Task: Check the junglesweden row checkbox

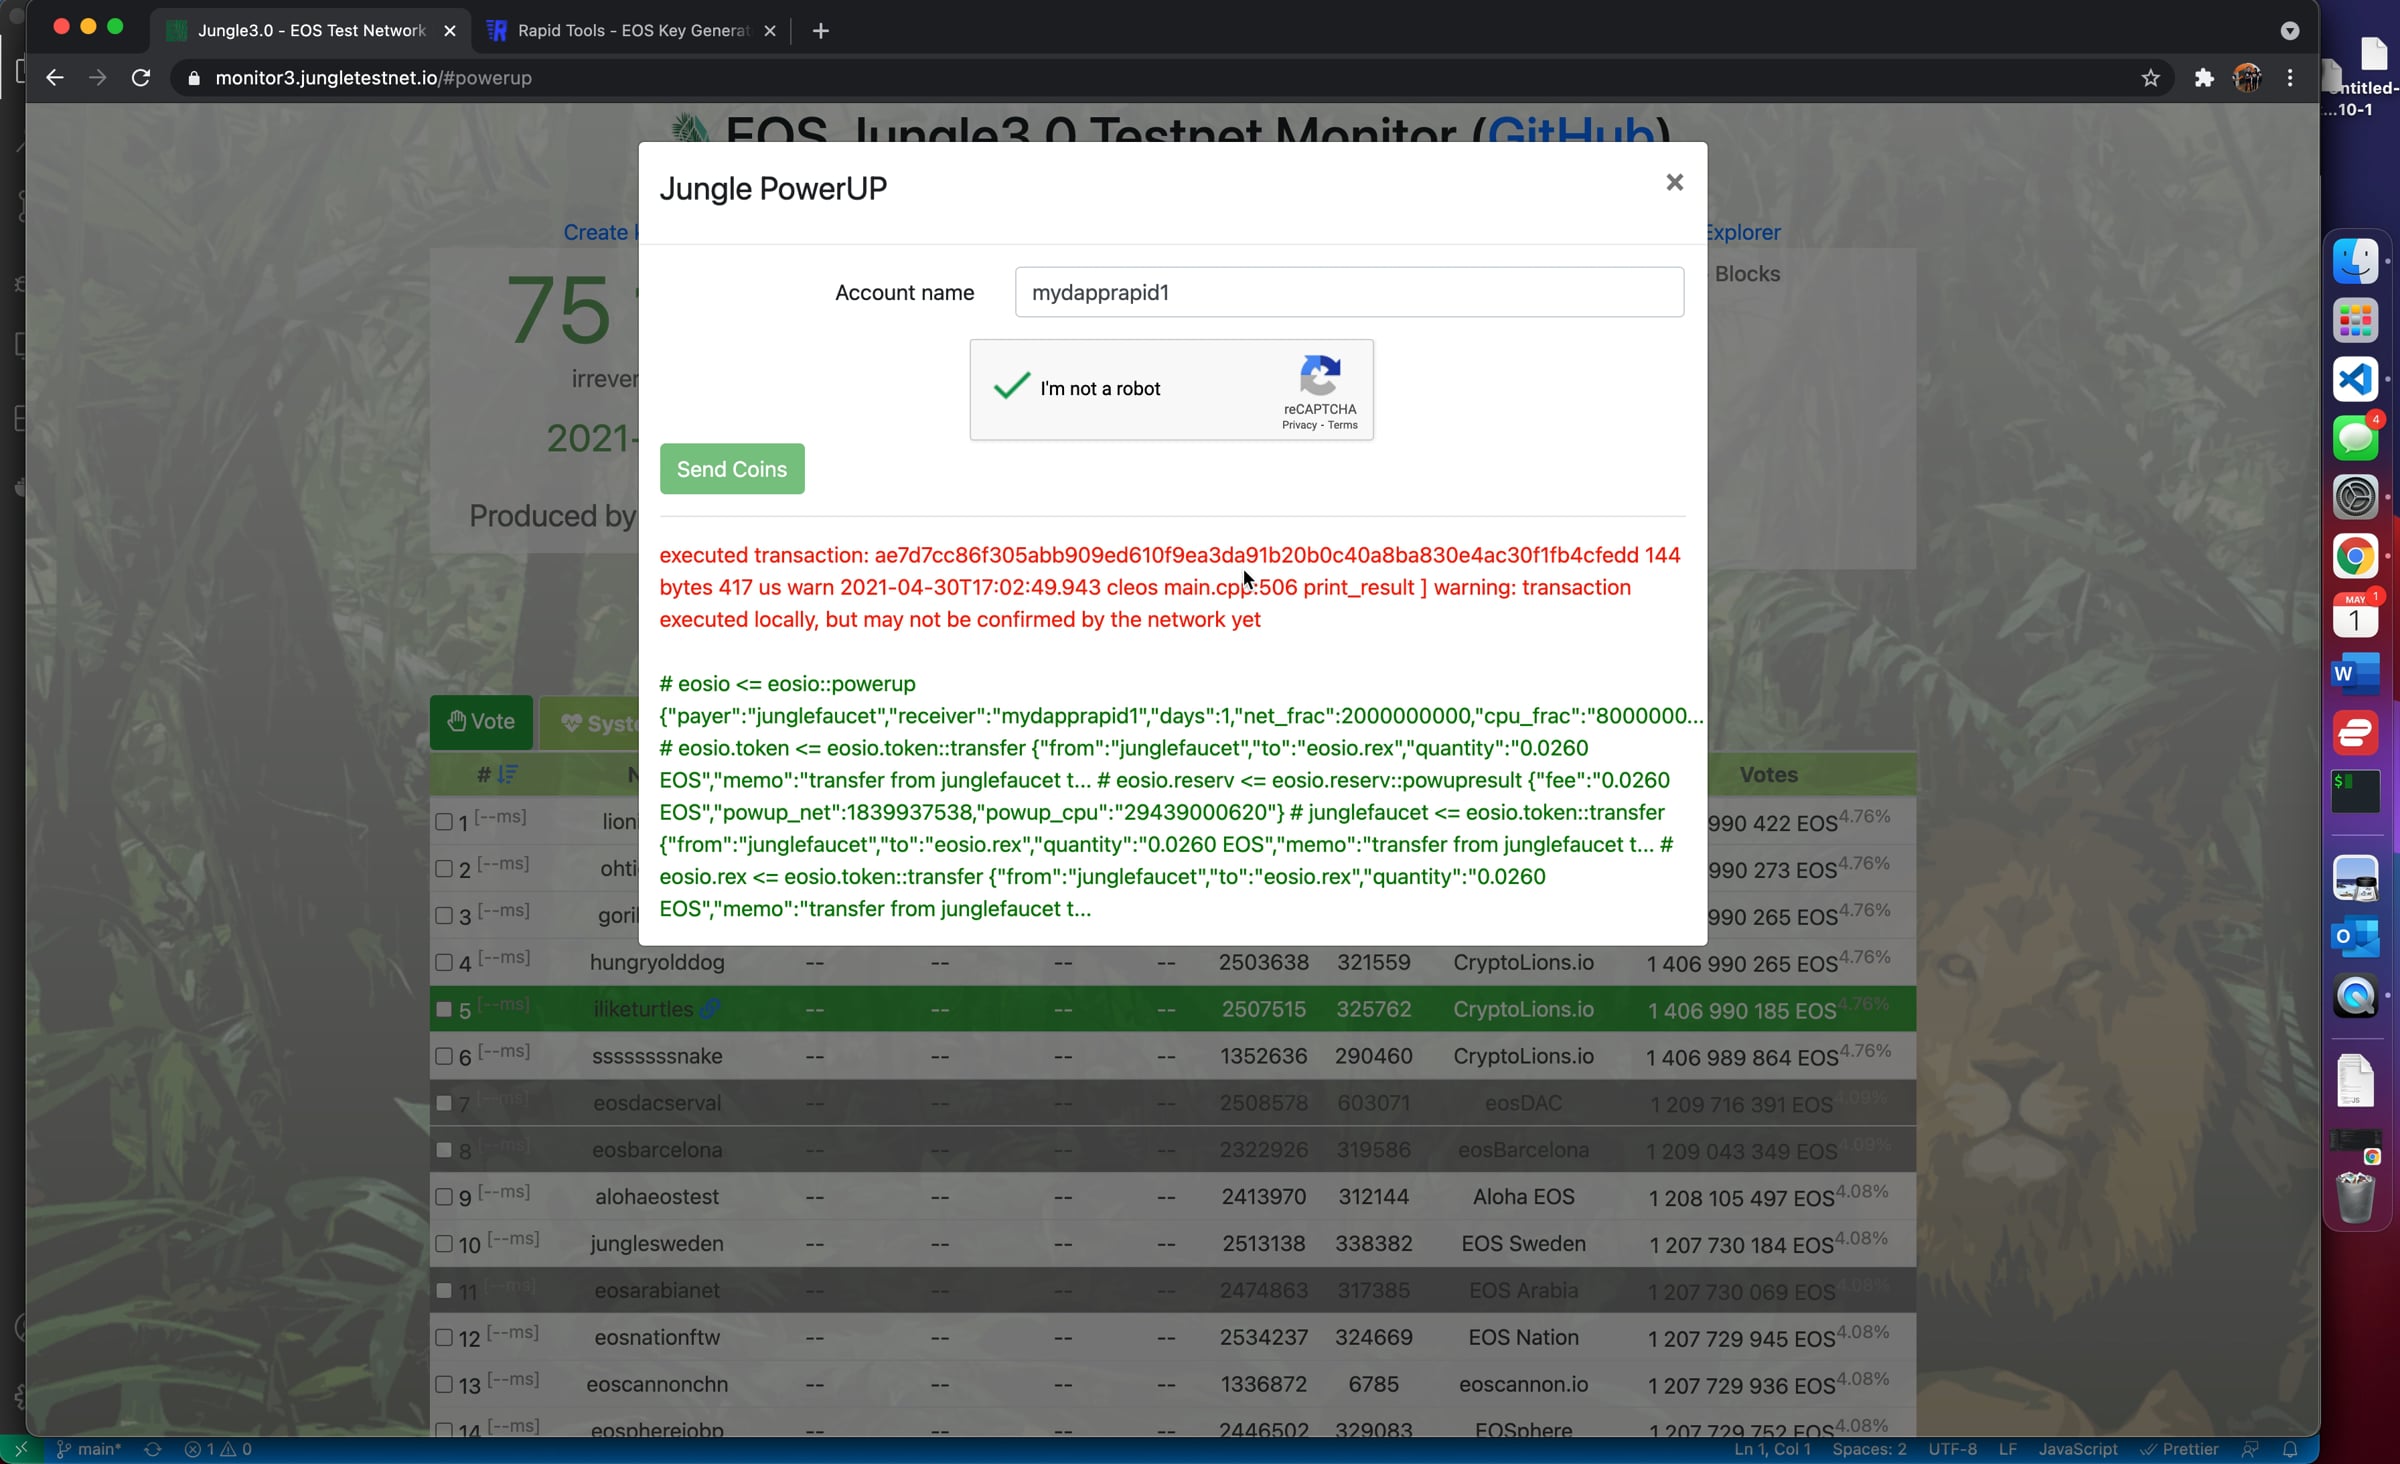Action: [444, 1244]
